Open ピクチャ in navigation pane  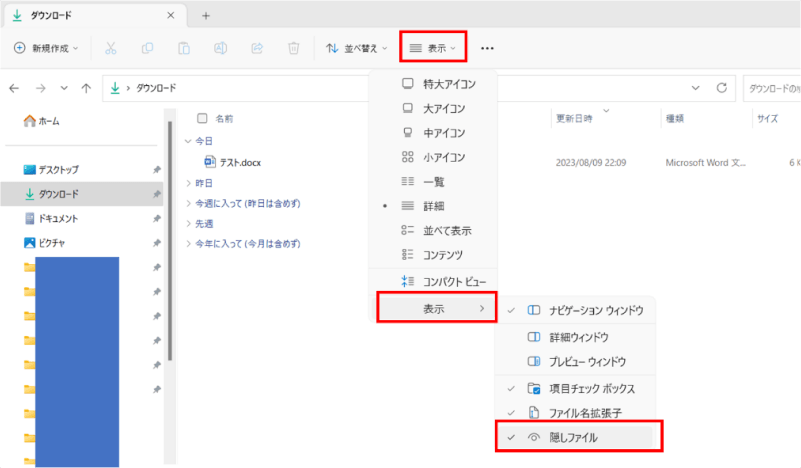[x=44, y=243]
